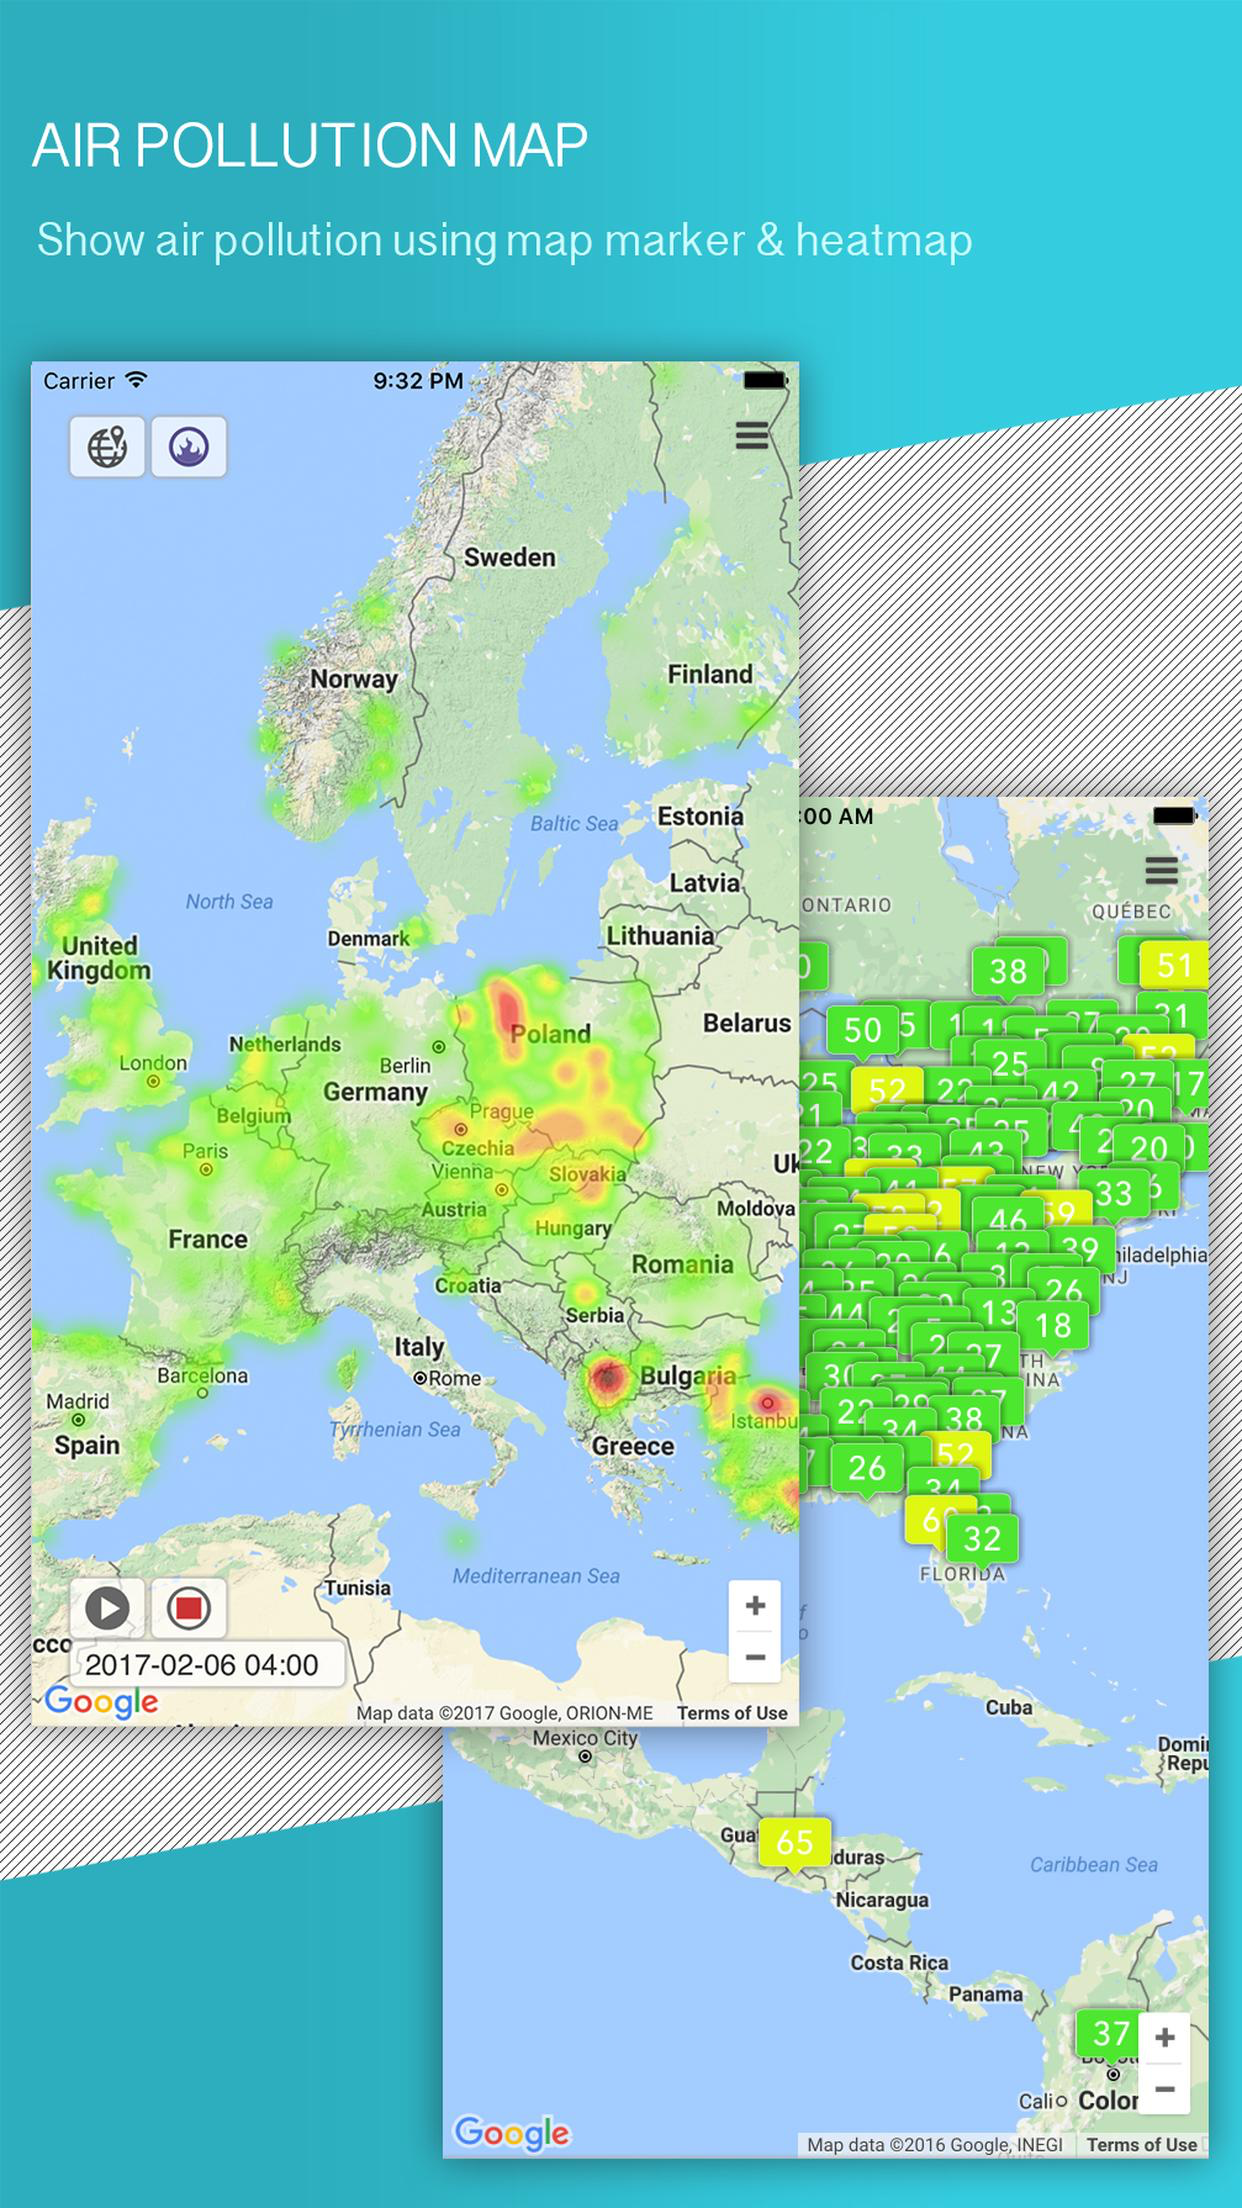1242x2208 pixels.
Task: Click the Italy country label
Action: (419, 1347)
